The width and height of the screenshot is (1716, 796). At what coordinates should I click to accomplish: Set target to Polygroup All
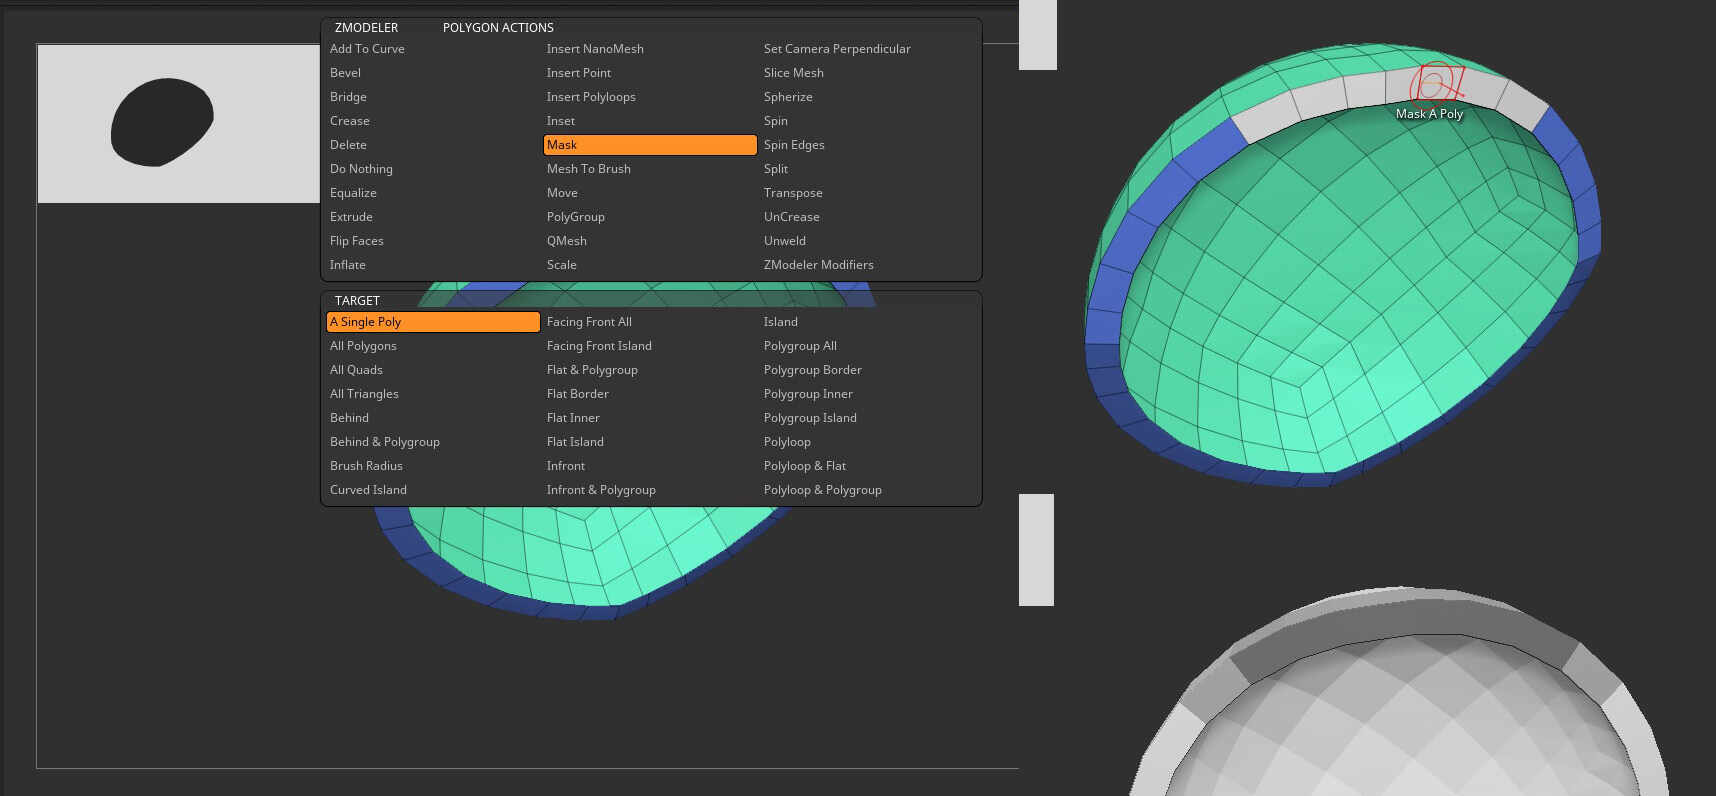799,346
